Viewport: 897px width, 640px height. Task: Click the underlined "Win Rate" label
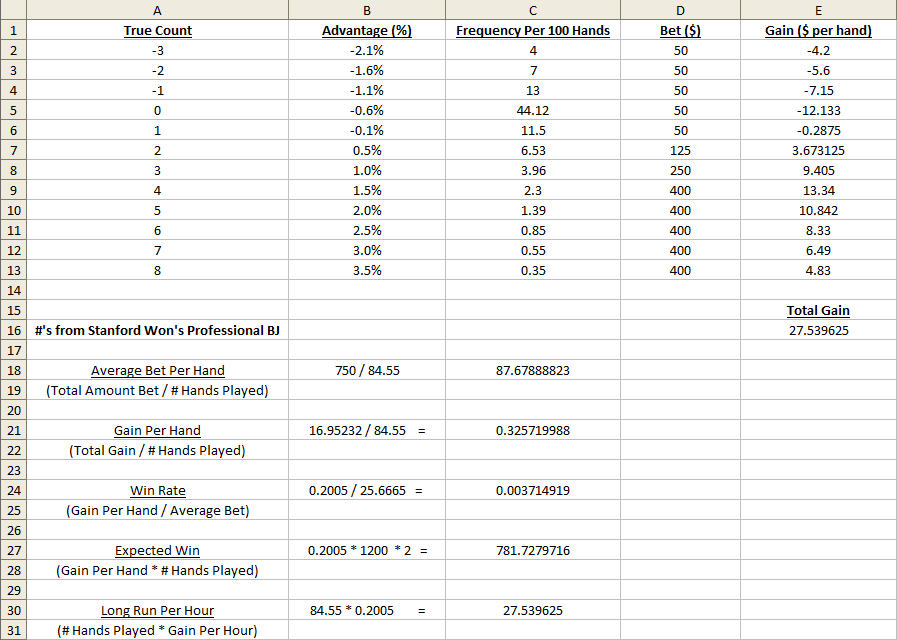[157, 491]
